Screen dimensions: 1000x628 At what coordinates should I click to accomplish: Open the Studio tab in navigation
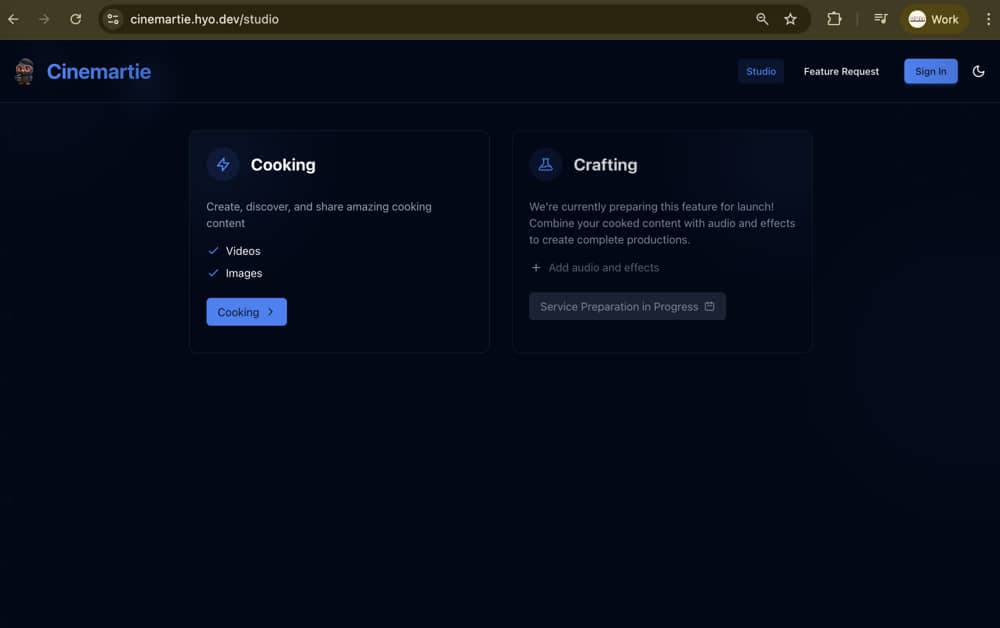click(761, 71)
